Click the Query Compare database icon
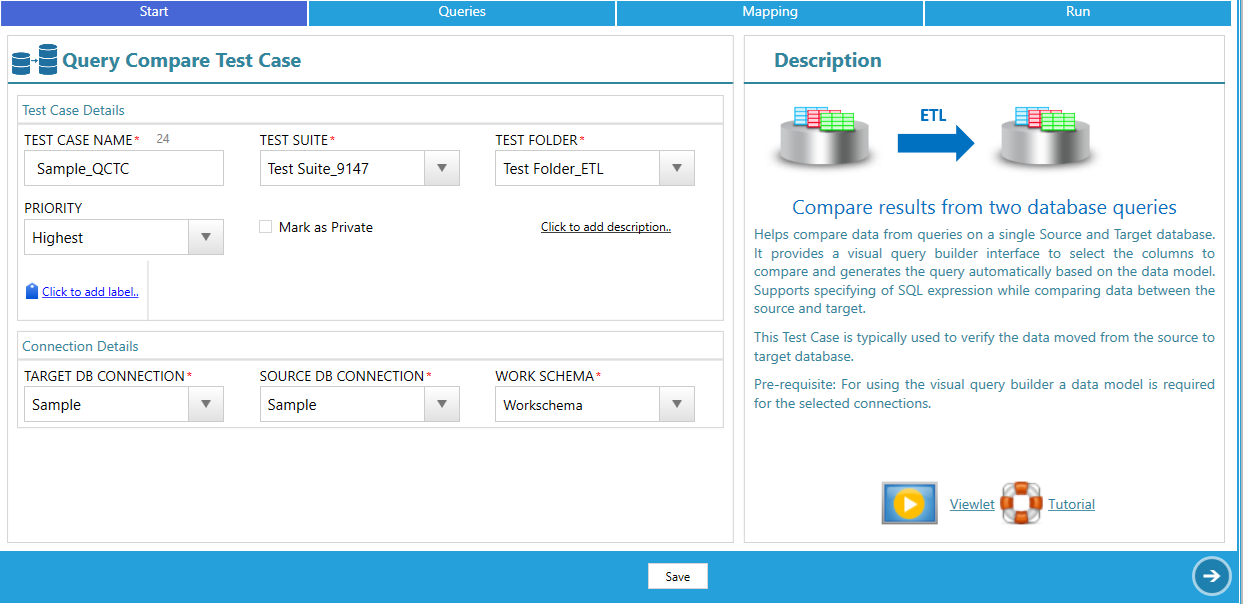This screenshot has width=1243, height=604. coord(34,61)
